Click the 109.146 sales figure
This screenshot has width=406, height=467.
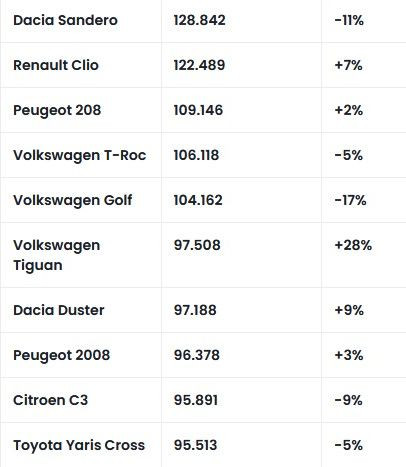pos(198,110)
